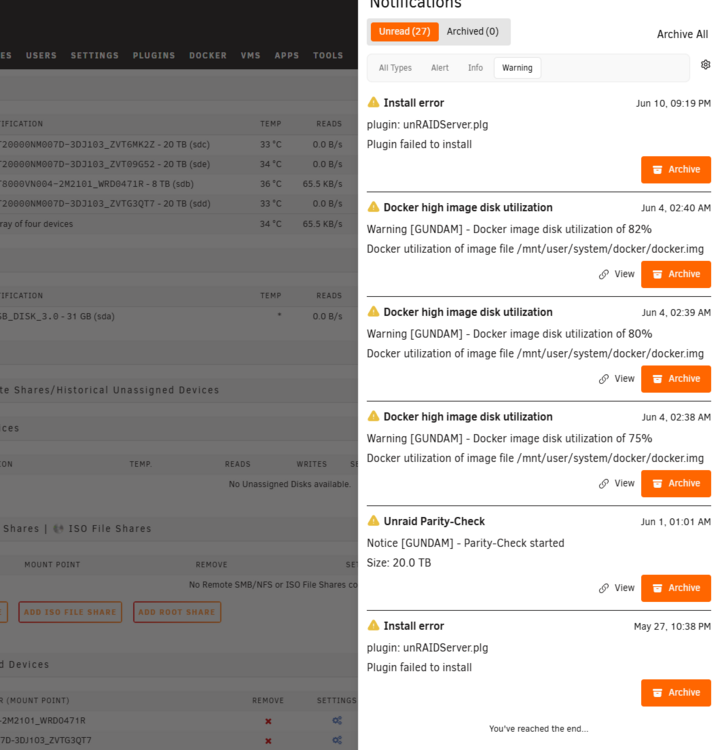The width and height of the screenshot is (720, 750).
Task: View the Docker 80% utilization notification
Action: [x=617, y=379]
